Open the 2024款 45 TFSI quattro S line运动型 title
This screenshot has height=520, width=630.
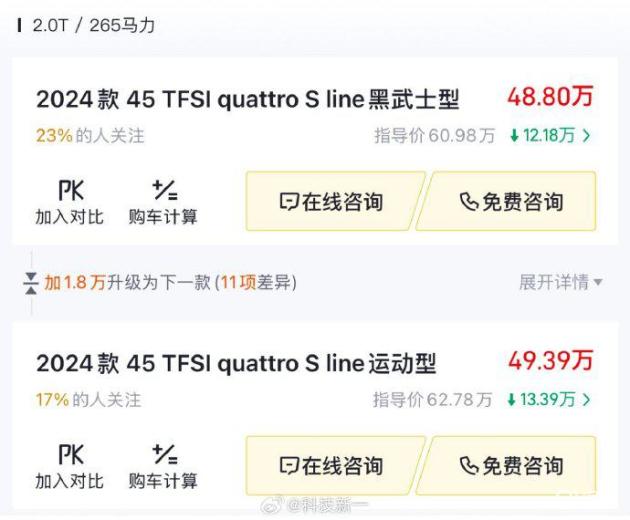tap(236, 363)
